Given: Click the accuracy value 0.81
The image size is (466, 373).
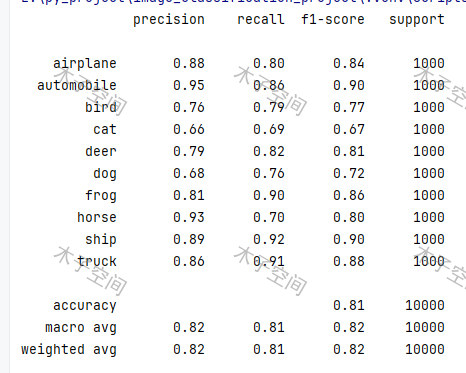Looking at the screenshot, I should pyautogui.click(x=349, y=305).
